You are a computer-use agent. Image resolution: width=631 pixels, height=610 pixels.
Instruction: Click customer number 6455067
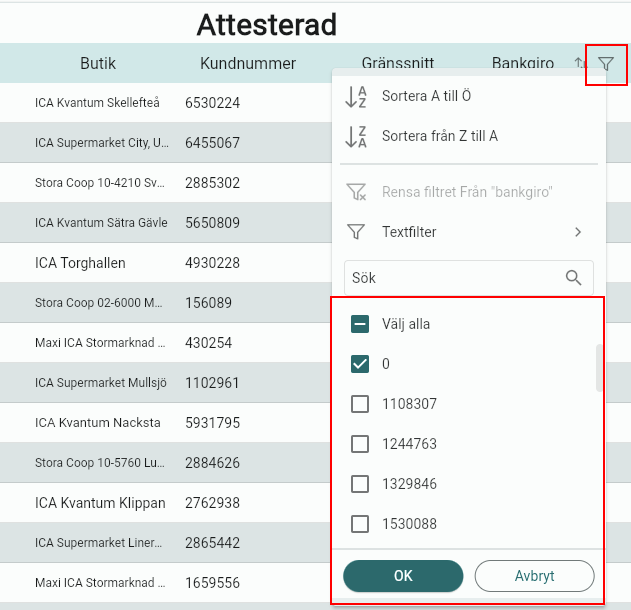[212, 142]
